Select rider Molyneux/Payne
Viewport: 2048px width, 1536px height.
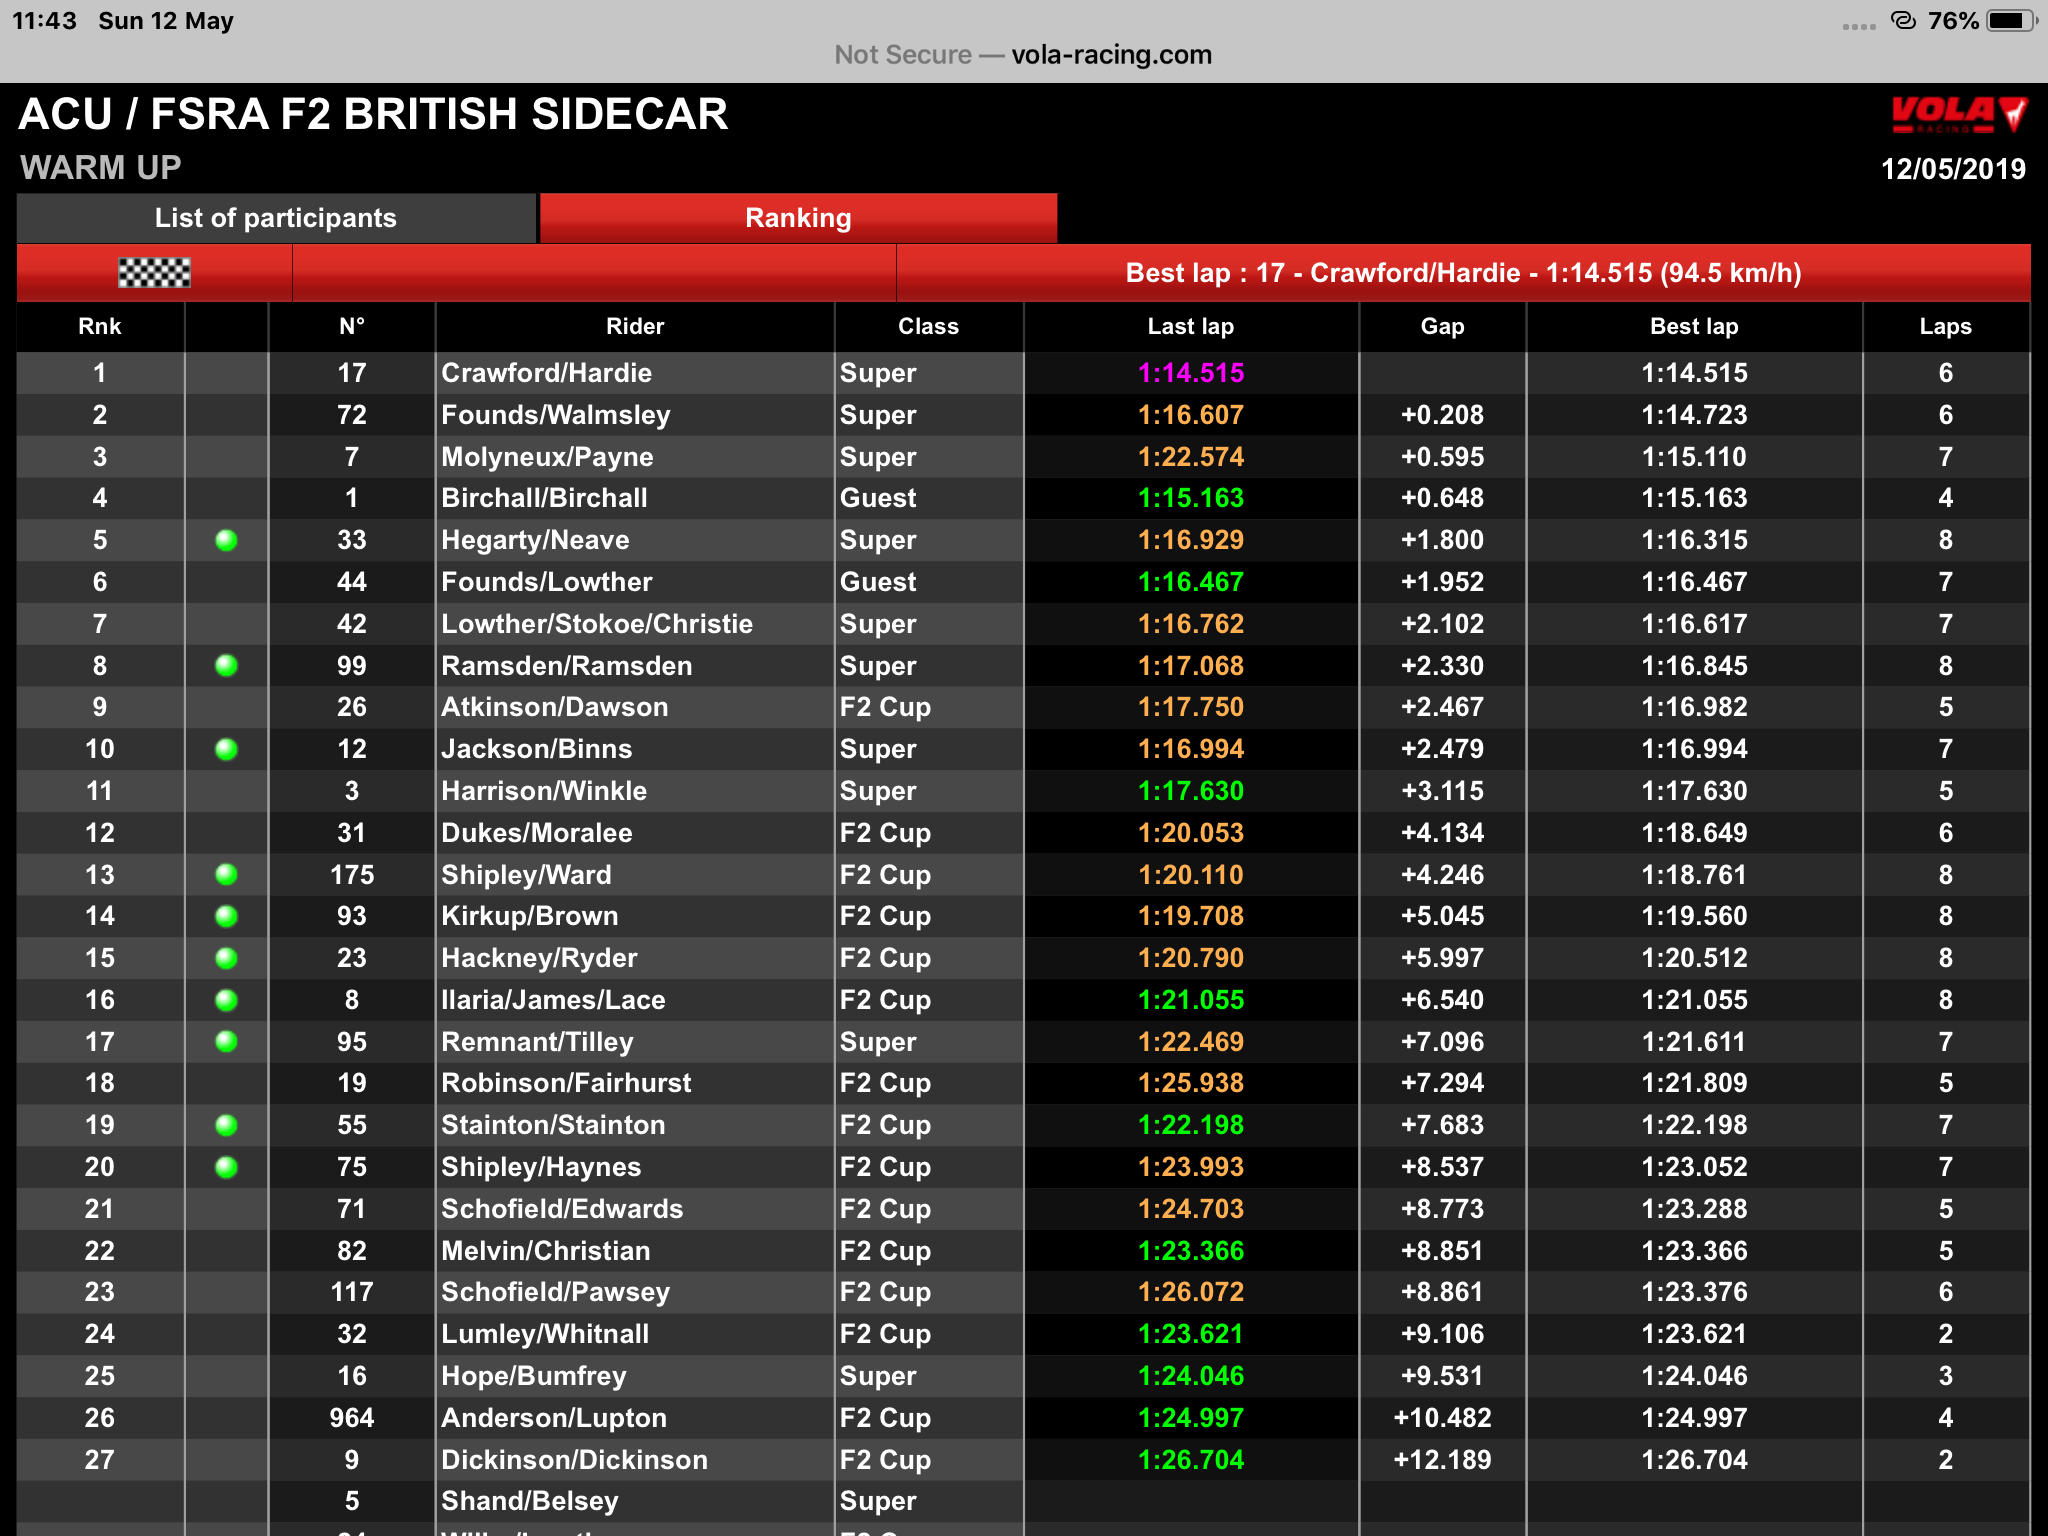[x=547, y=457]
